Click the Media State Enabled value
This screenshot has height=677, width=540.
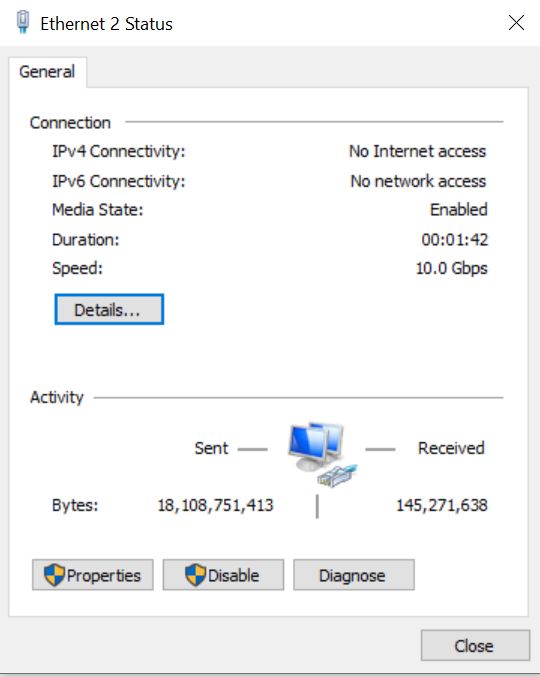459,210
